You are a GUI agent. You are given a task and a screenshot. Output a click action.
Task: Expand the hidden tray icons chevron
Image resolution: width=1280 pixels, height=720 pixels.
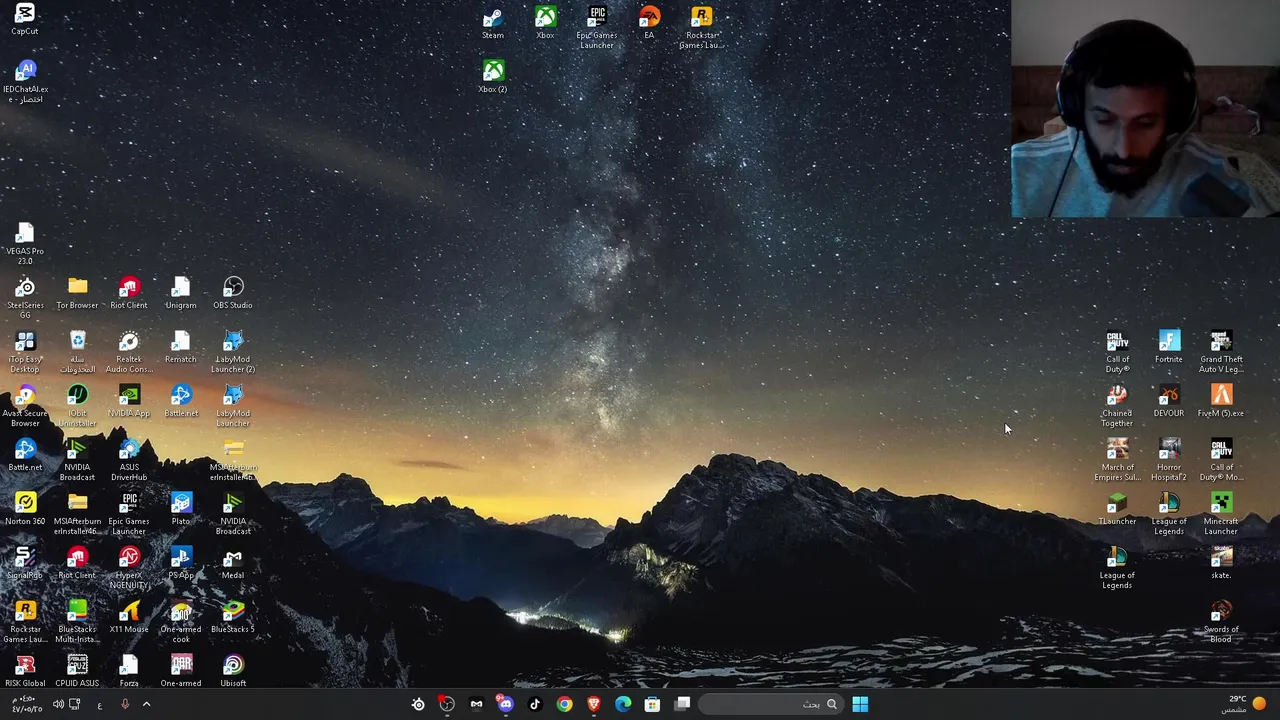[146, 704]
